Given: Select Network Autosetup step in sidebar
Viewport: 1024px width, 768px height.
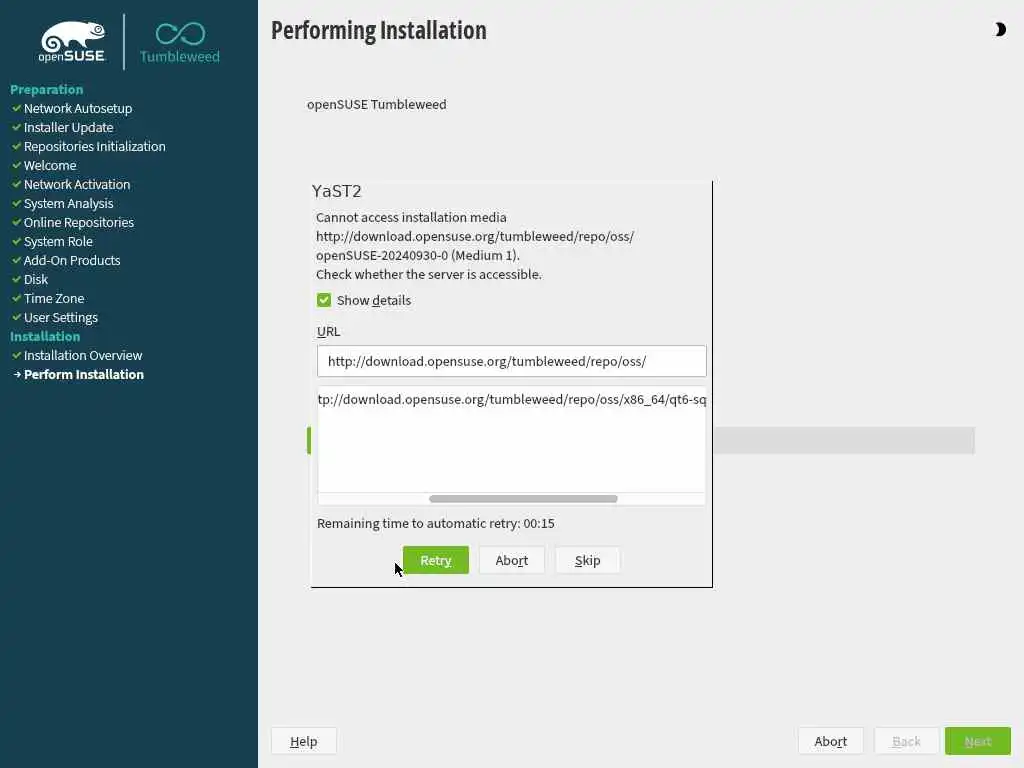Looking at the screenshot, I should [x=78, y=108].
